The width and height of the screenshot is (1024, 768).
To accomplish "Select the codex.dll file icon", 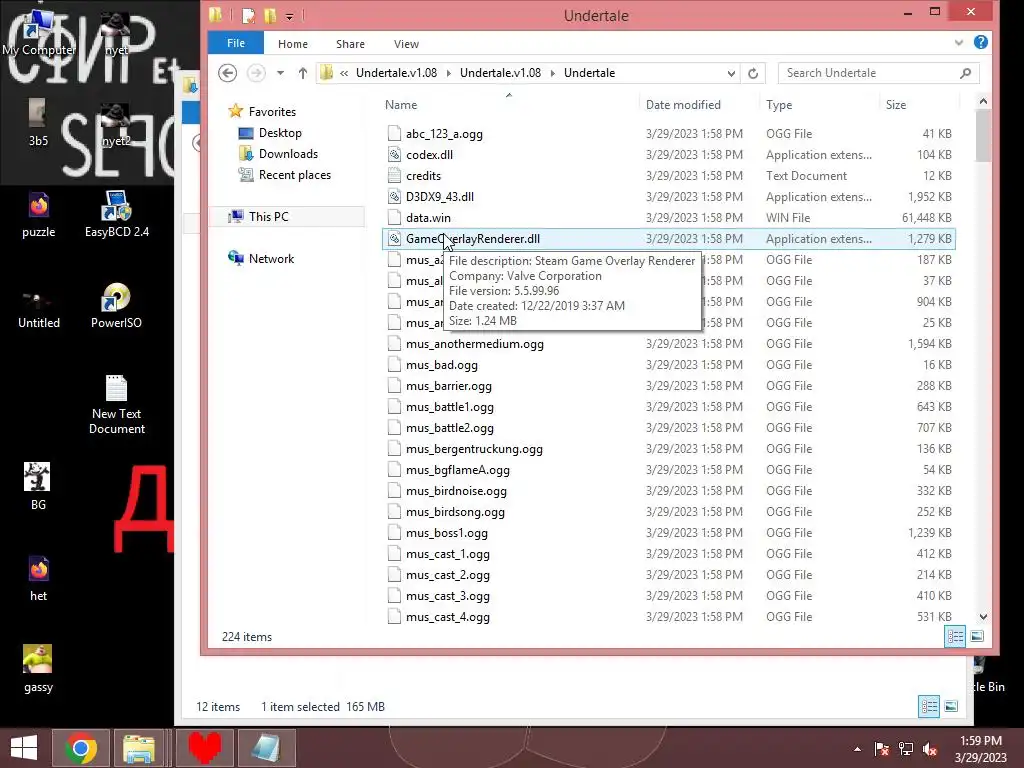I will click(x=394, y=155).
